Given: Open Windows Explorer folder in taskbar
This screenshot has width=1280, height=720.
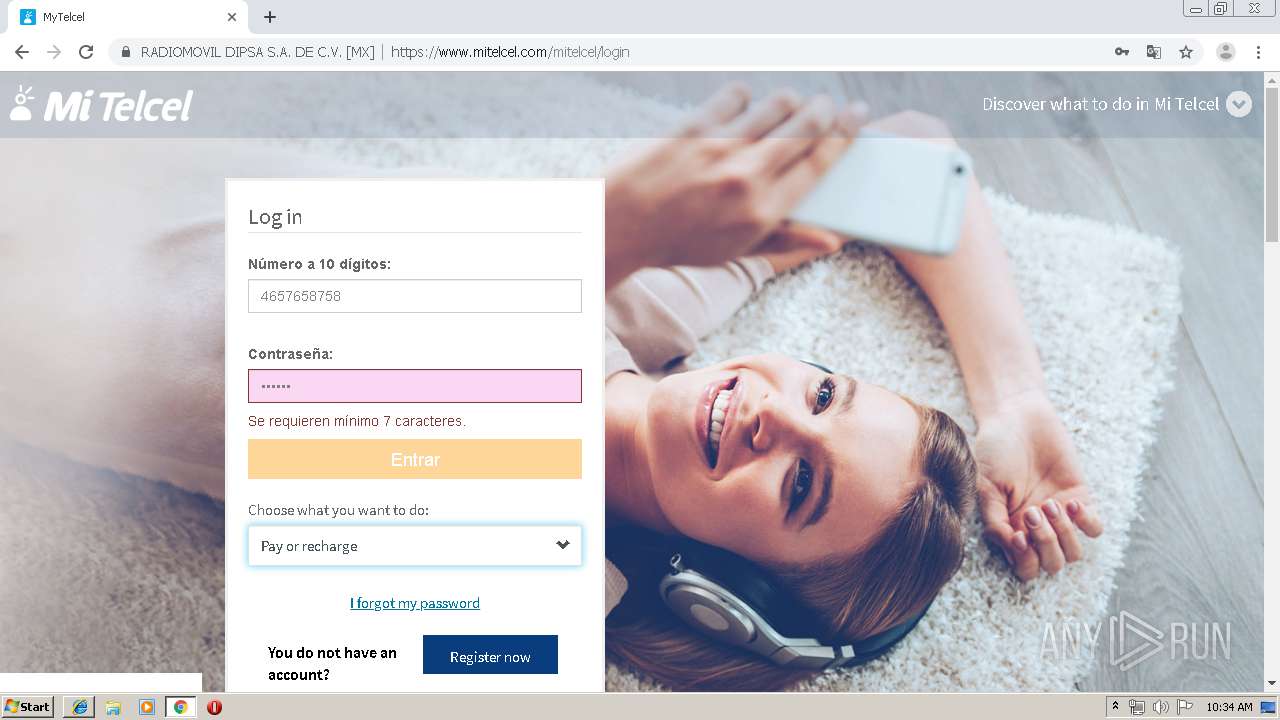Looking at the screenshot, I should point(113,707).
